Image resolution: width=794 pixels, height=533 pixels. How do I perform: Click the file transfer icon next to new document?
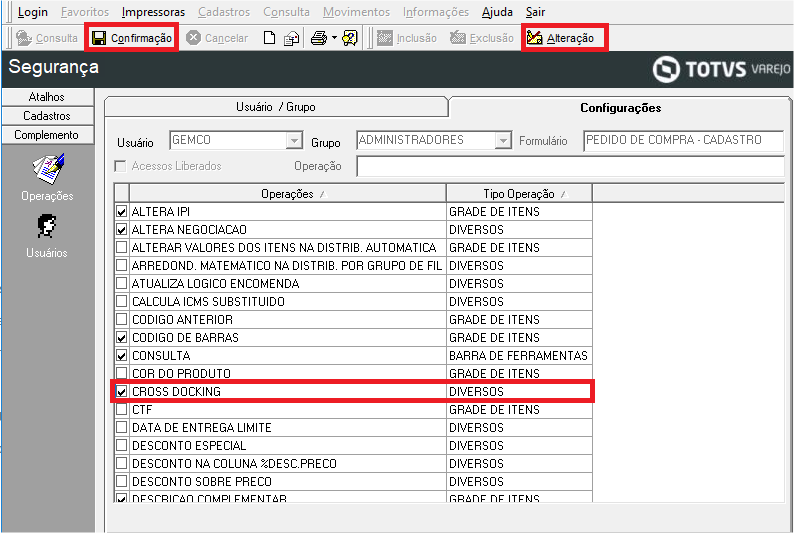pos(291,38)
